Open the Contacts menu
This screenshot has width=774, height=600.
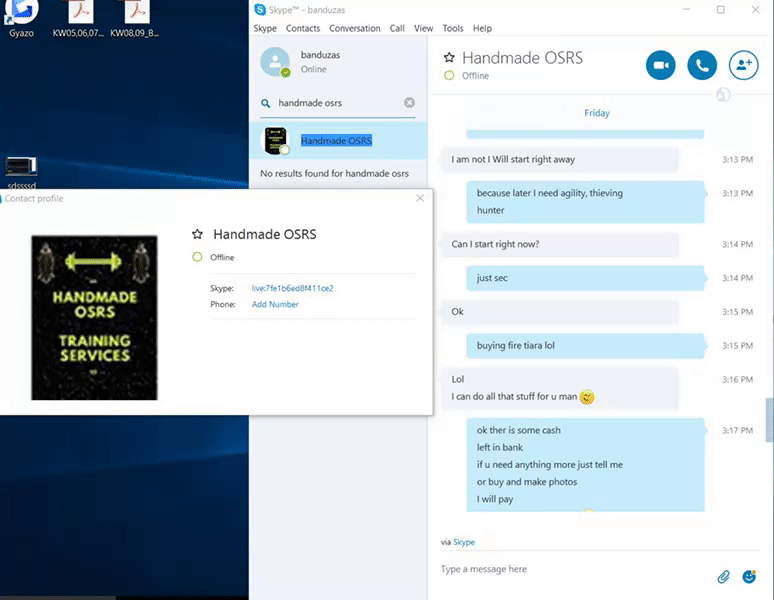pos(303,29)
